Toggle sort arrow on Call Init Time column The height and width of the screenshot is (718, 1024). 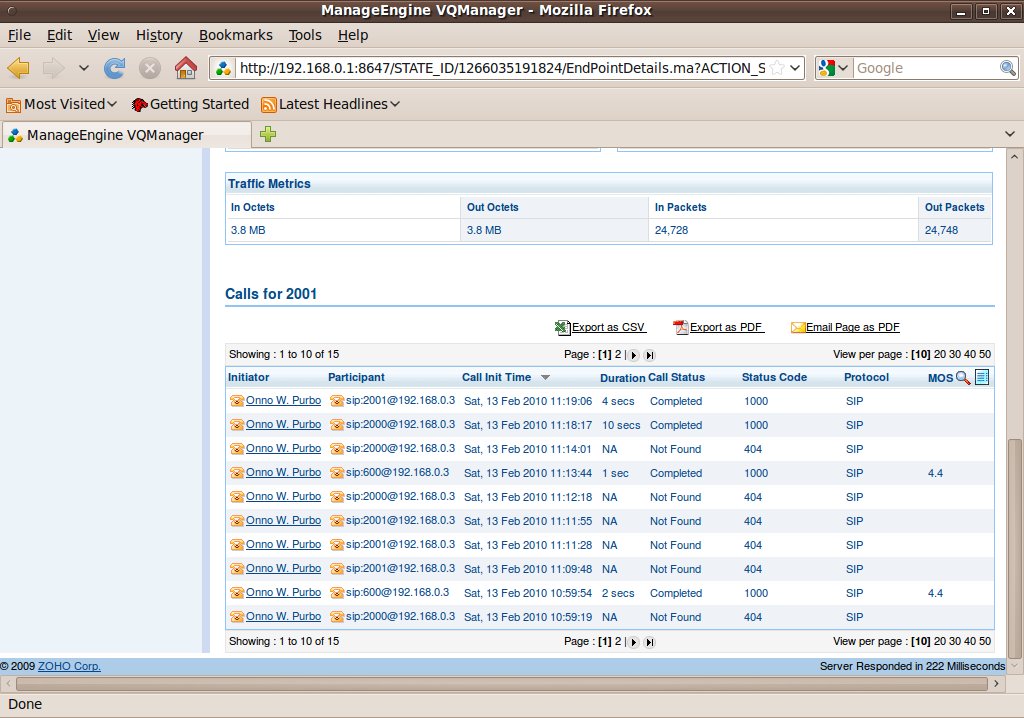(x=545, y=378)
